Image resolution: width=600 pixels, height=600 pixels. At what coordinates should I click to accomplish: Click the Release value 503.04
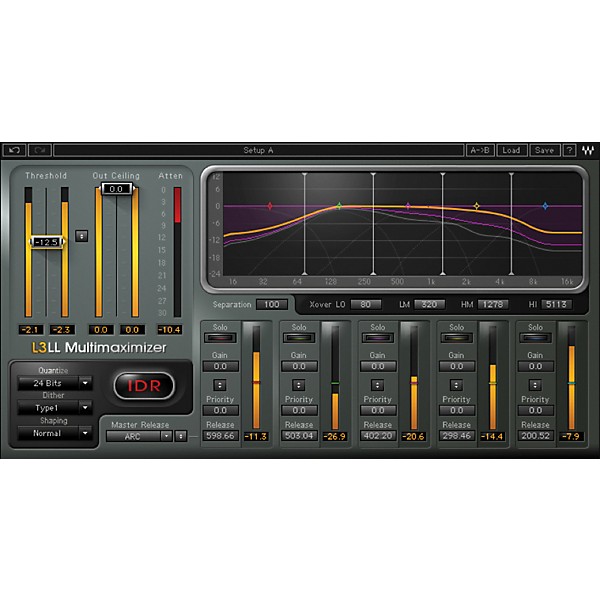click(x=299, y=435)
